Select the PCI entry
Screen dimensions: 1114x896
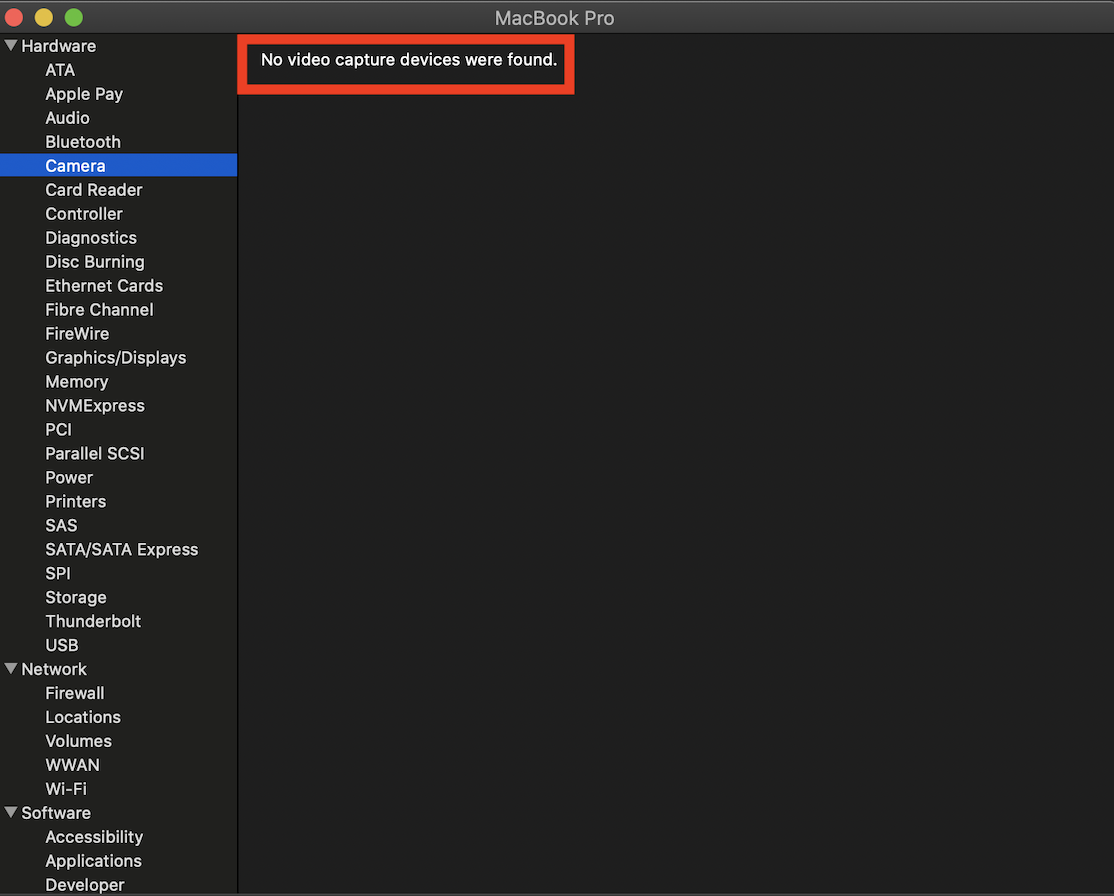tap(58, 429)
